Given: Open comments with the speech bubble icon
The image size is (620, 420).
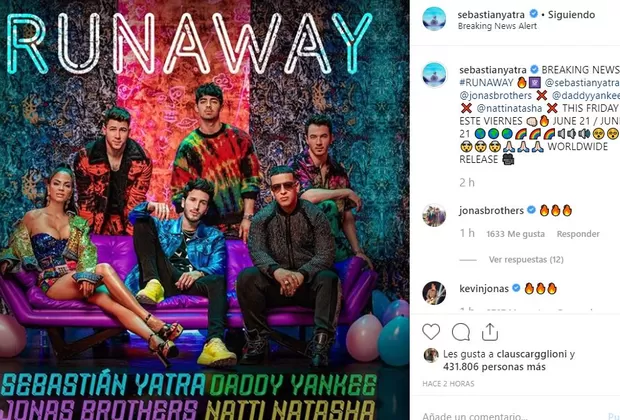Looking at the screenshot, I should 461,332.
